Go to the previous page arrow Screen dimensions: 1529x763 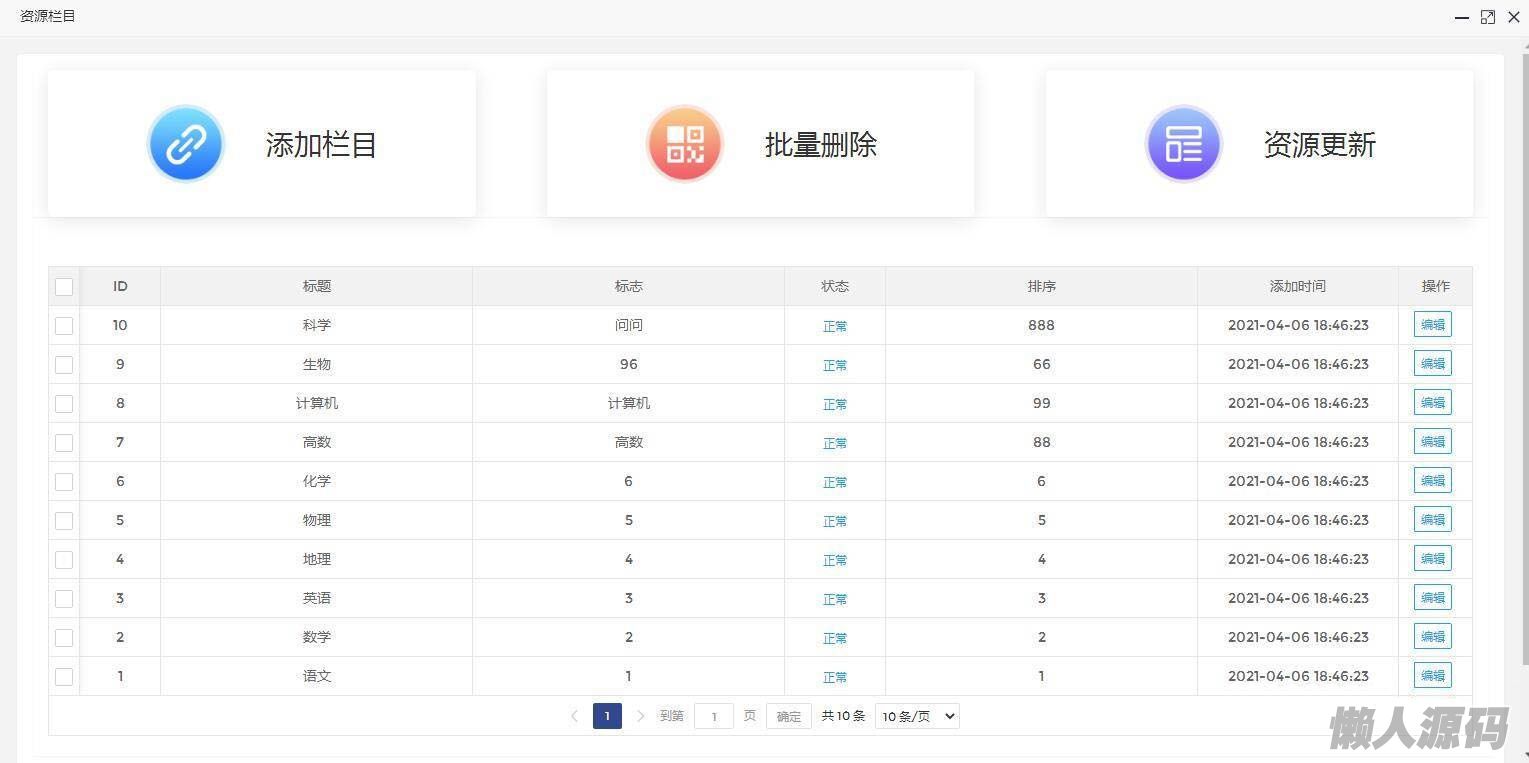click(574, 716)
